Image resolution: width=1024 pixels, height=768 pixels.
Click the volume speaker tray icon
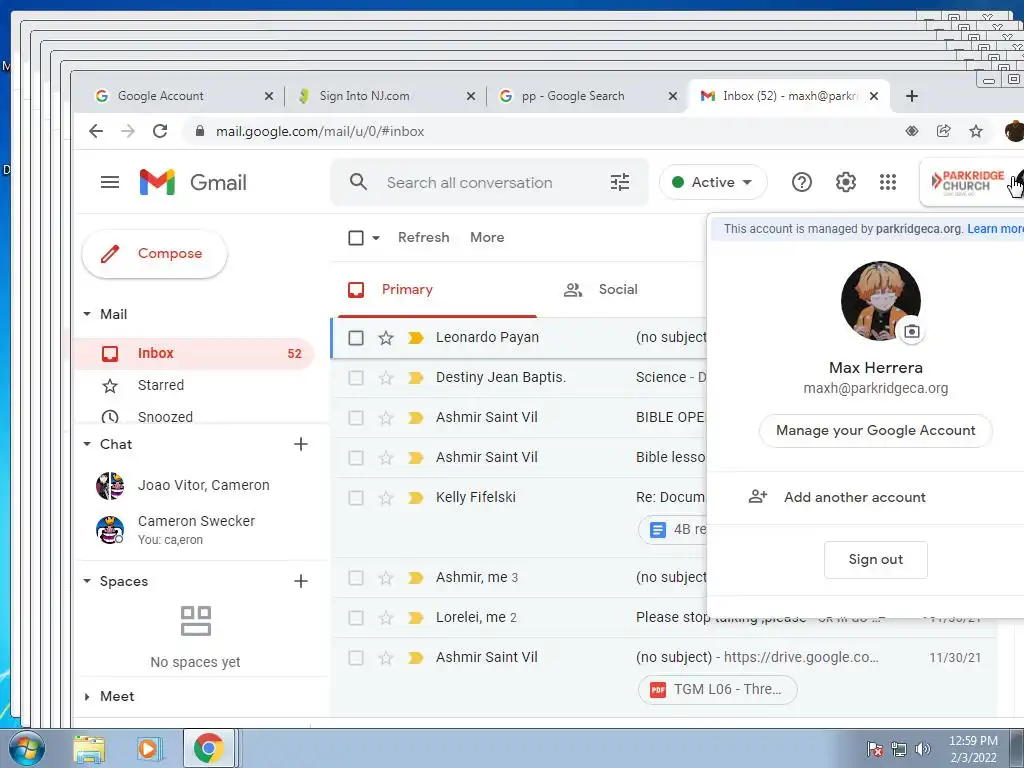(923, 749)
